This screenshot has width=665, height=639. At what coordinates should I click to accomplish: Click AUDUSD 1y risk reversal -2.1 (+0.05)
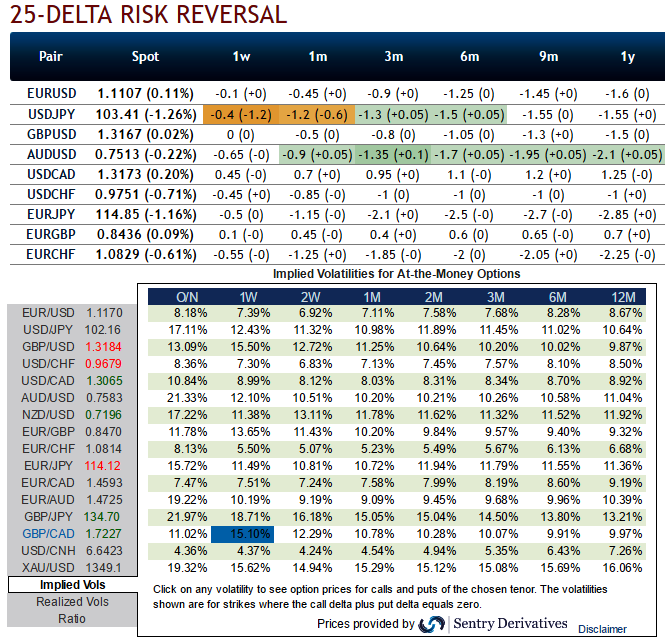click(627, 155)
